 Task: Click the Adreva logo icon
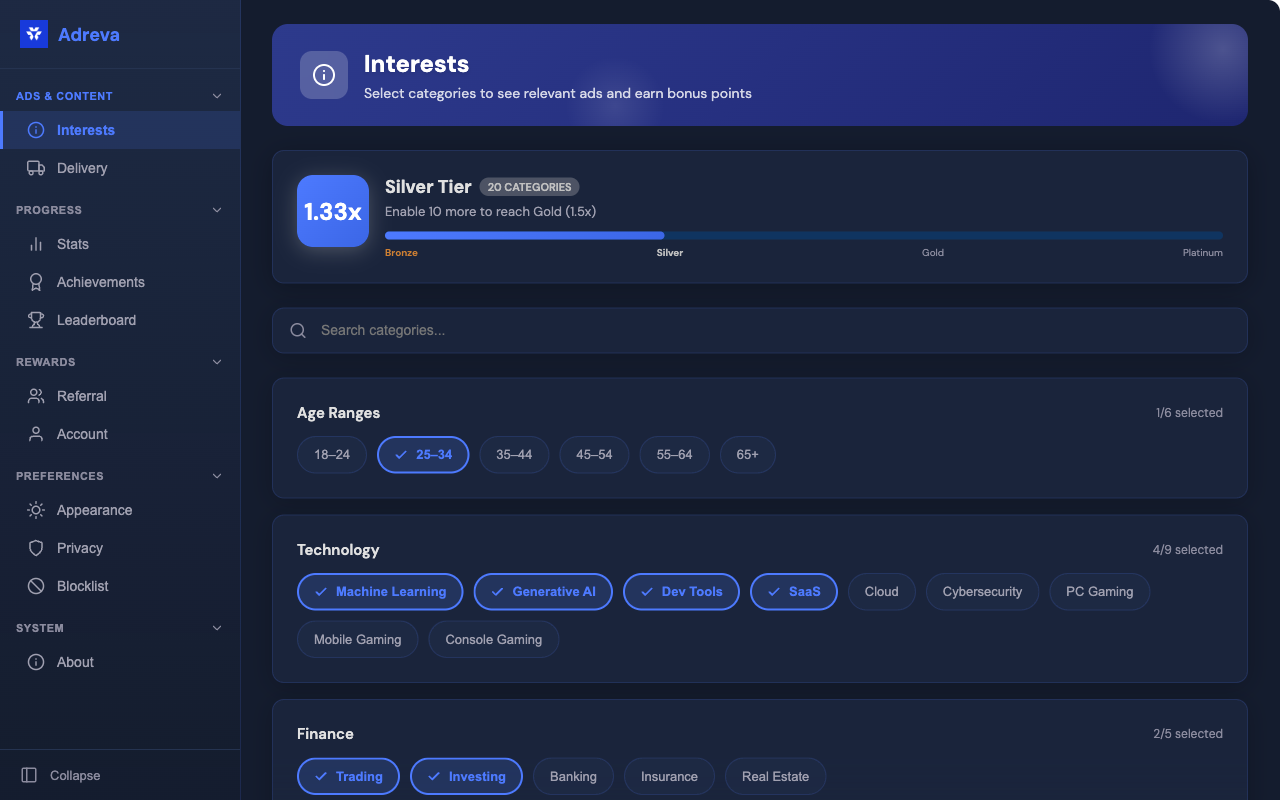coord(34,34)
